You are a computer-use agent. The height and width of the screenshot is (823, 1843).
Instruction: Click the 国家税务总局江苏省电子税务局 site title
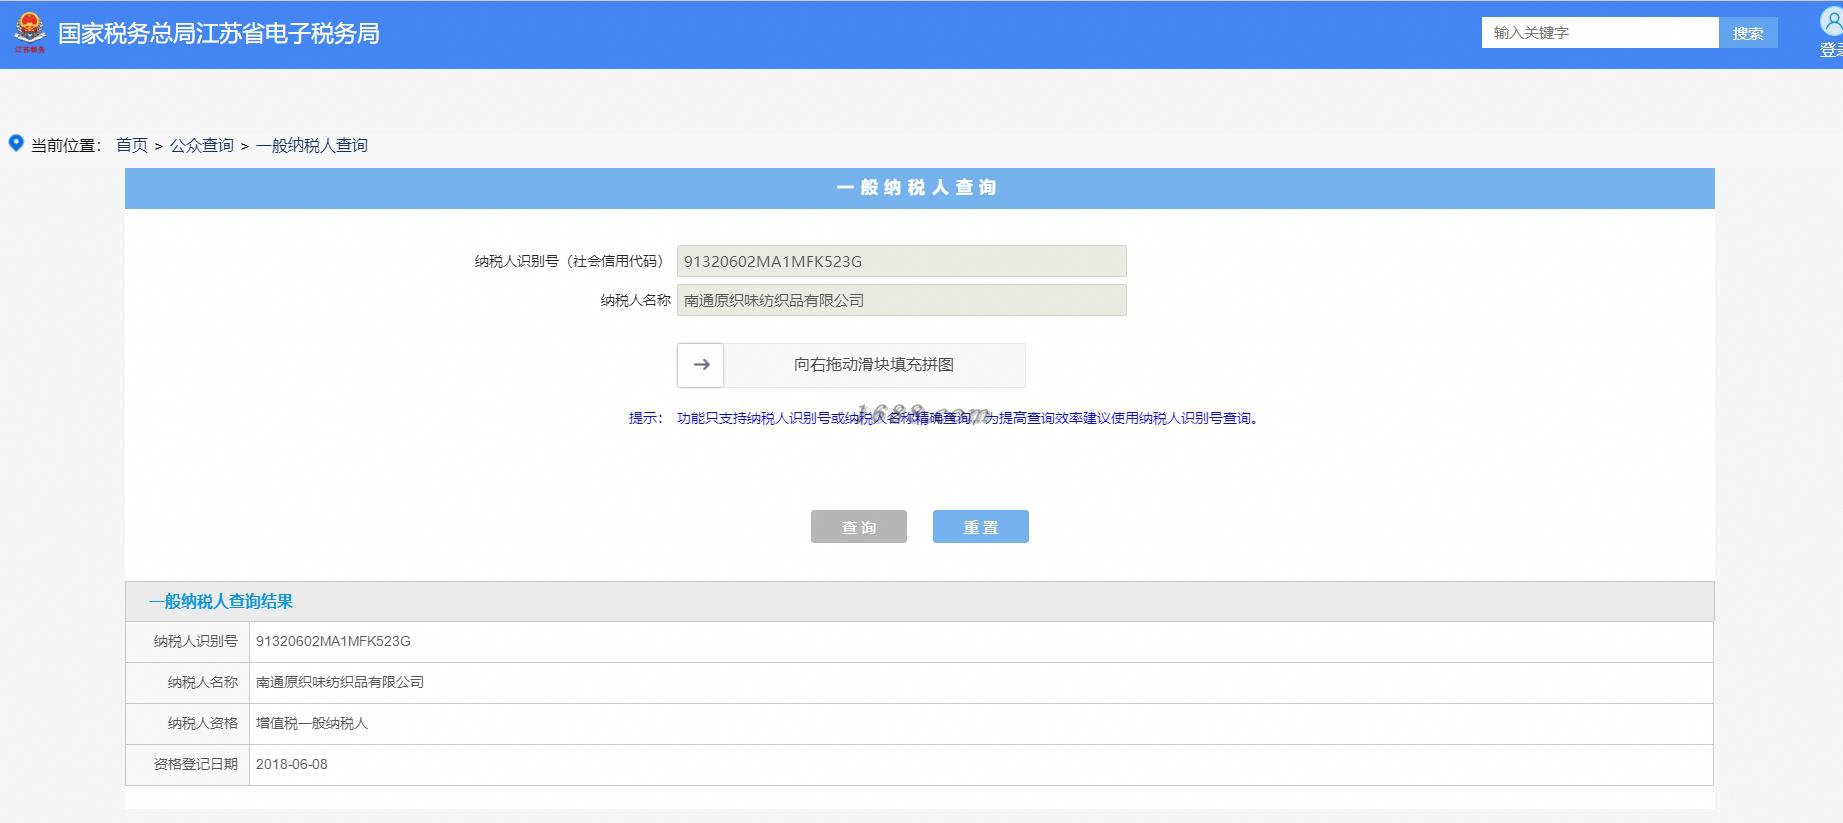pos(219,33)
